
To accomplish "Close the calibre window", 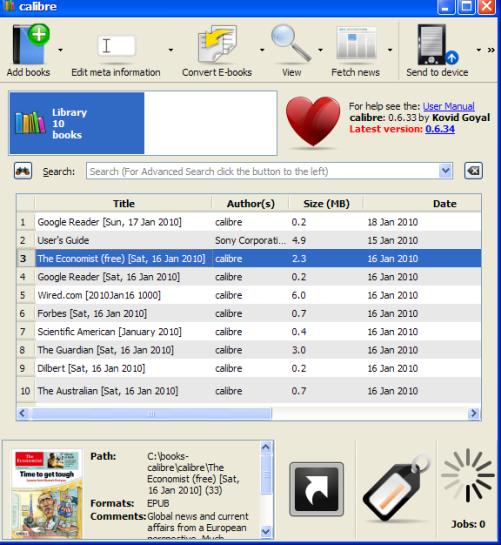I will 487,7.
